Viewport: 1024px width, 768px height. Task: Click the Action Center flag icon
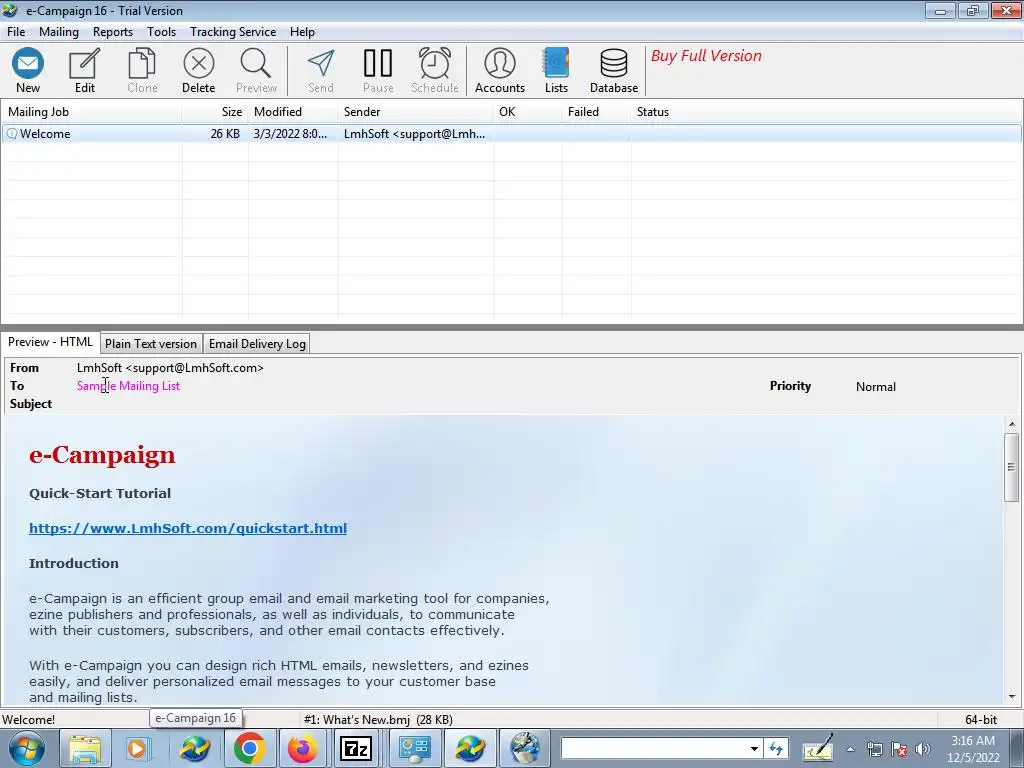tap(899, 749)
